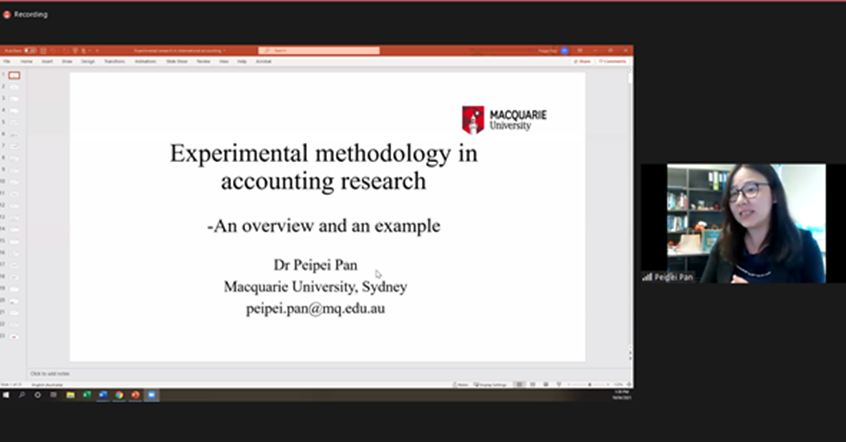Viewport: 846px width, 443px height.
Task: Click the Share button in PowerPoint
Action: (582, 61)
